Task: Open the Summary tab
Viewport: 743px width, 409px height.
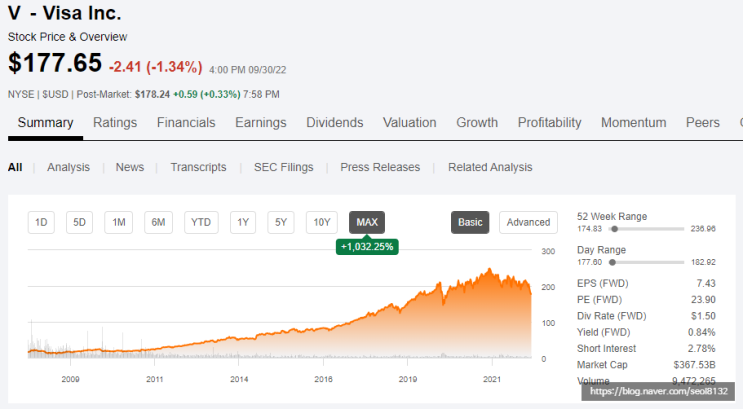Action: pyautogui.click(x=45, y=123)
